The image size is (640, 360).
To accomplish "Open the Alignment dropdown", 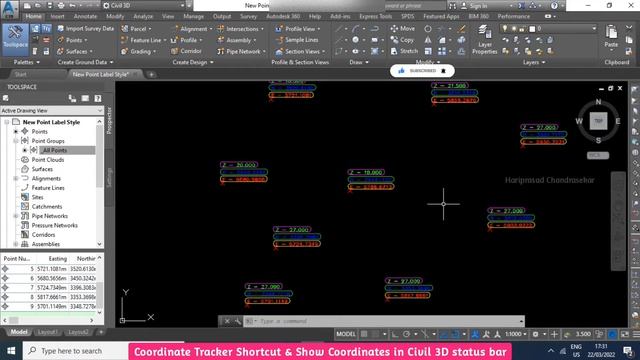I will tap(192, 29).
